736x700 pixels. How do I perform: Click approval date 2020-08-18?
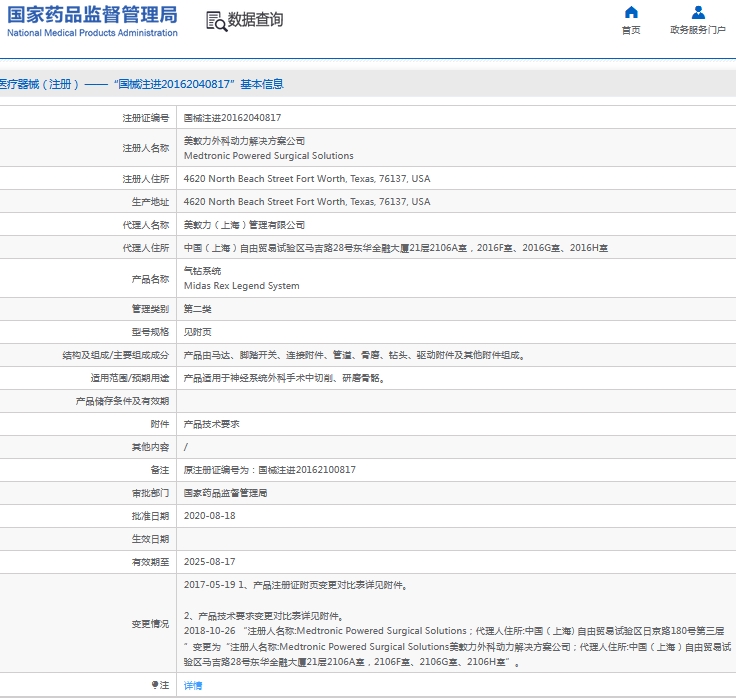209,516
